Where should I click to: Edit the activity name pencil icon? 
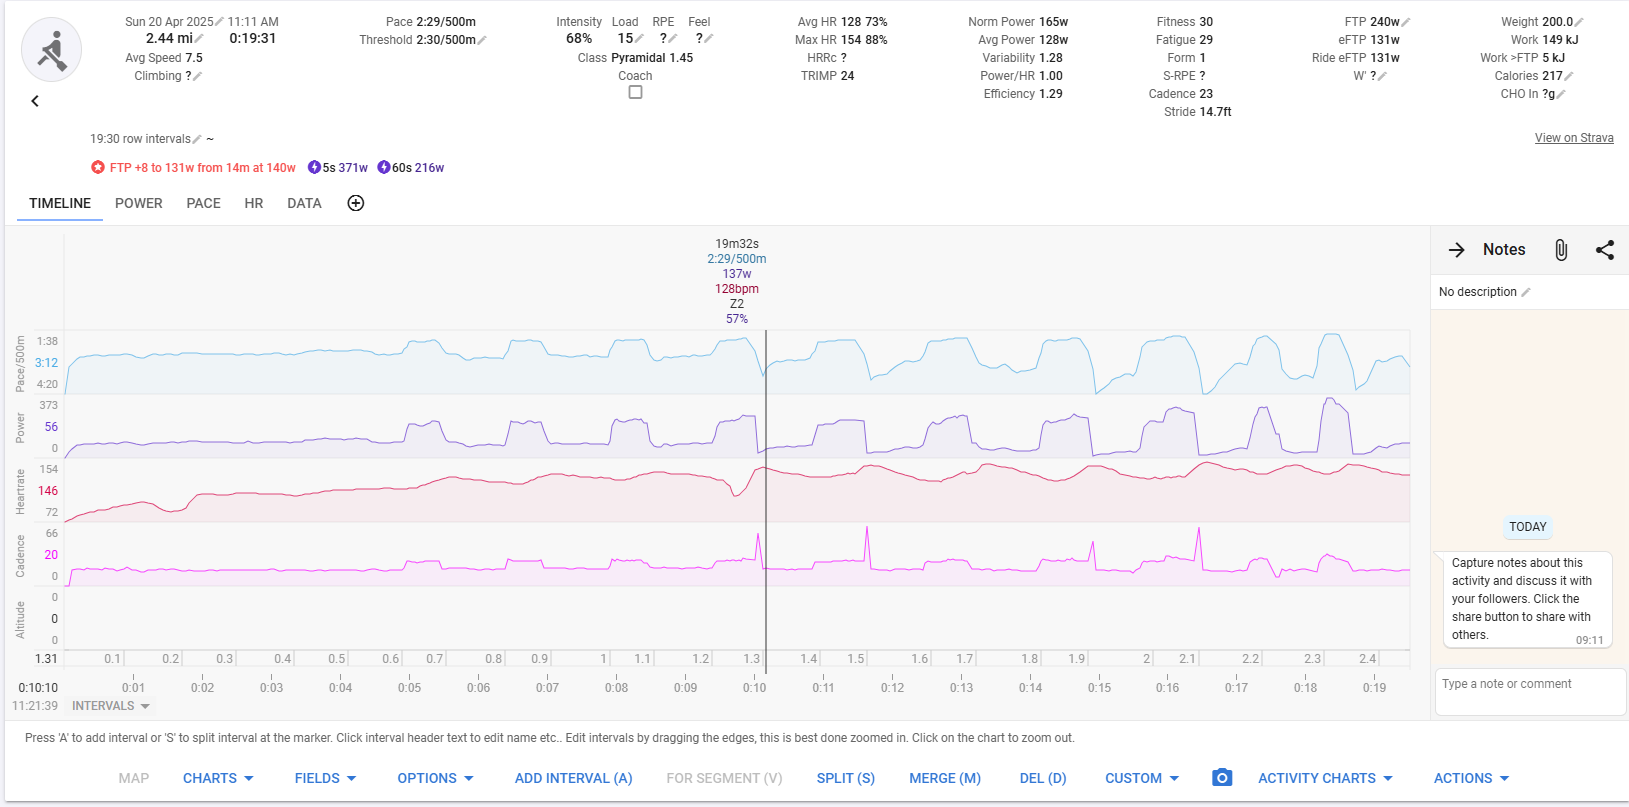197,140
